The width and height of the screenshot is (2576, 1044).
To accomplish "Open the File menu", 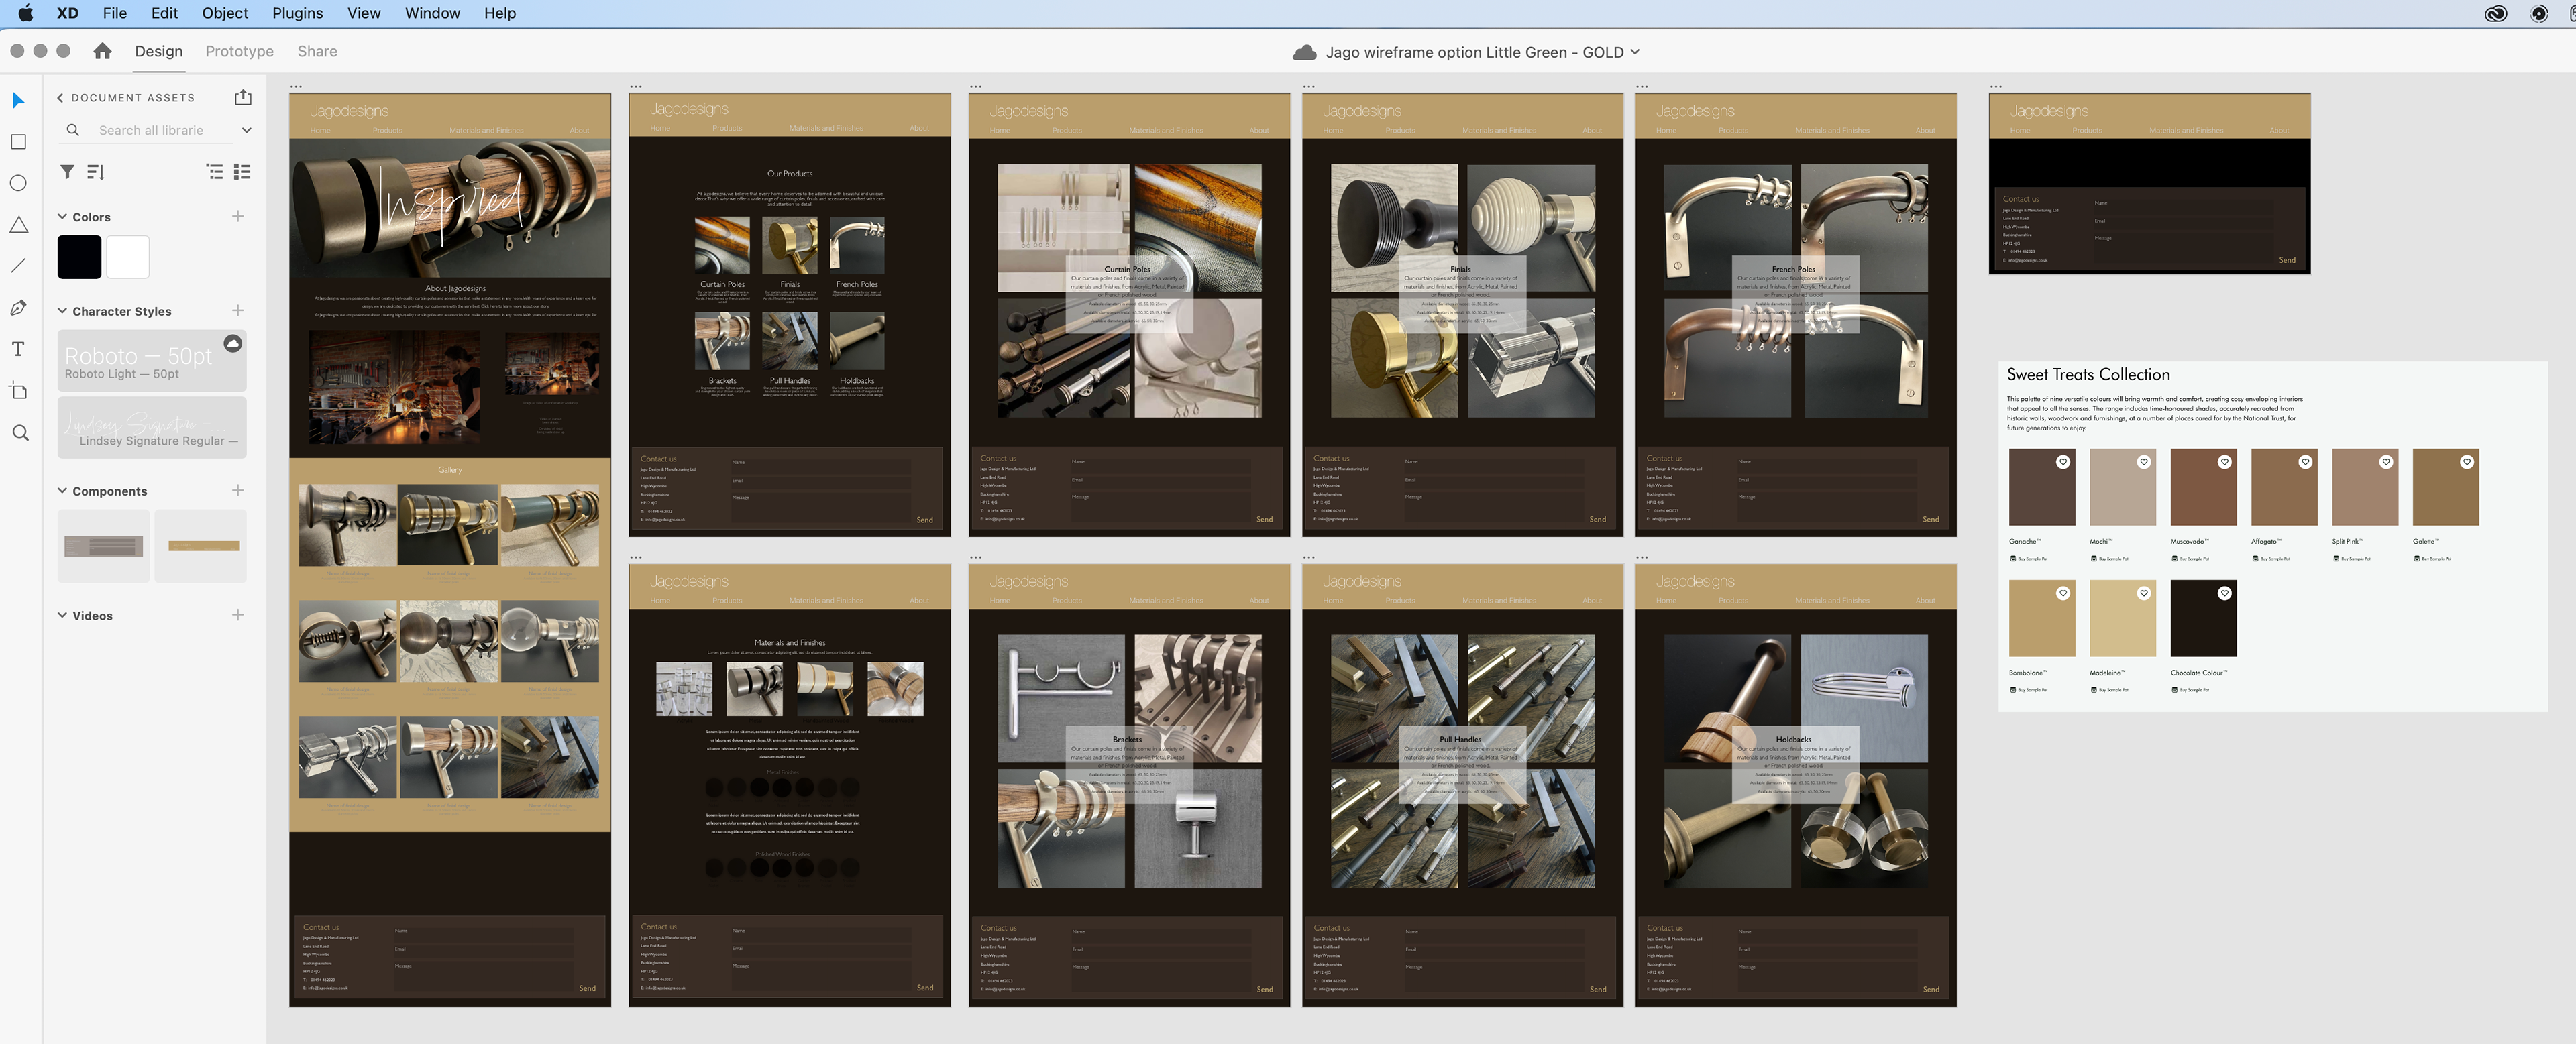I will (115, 13).
